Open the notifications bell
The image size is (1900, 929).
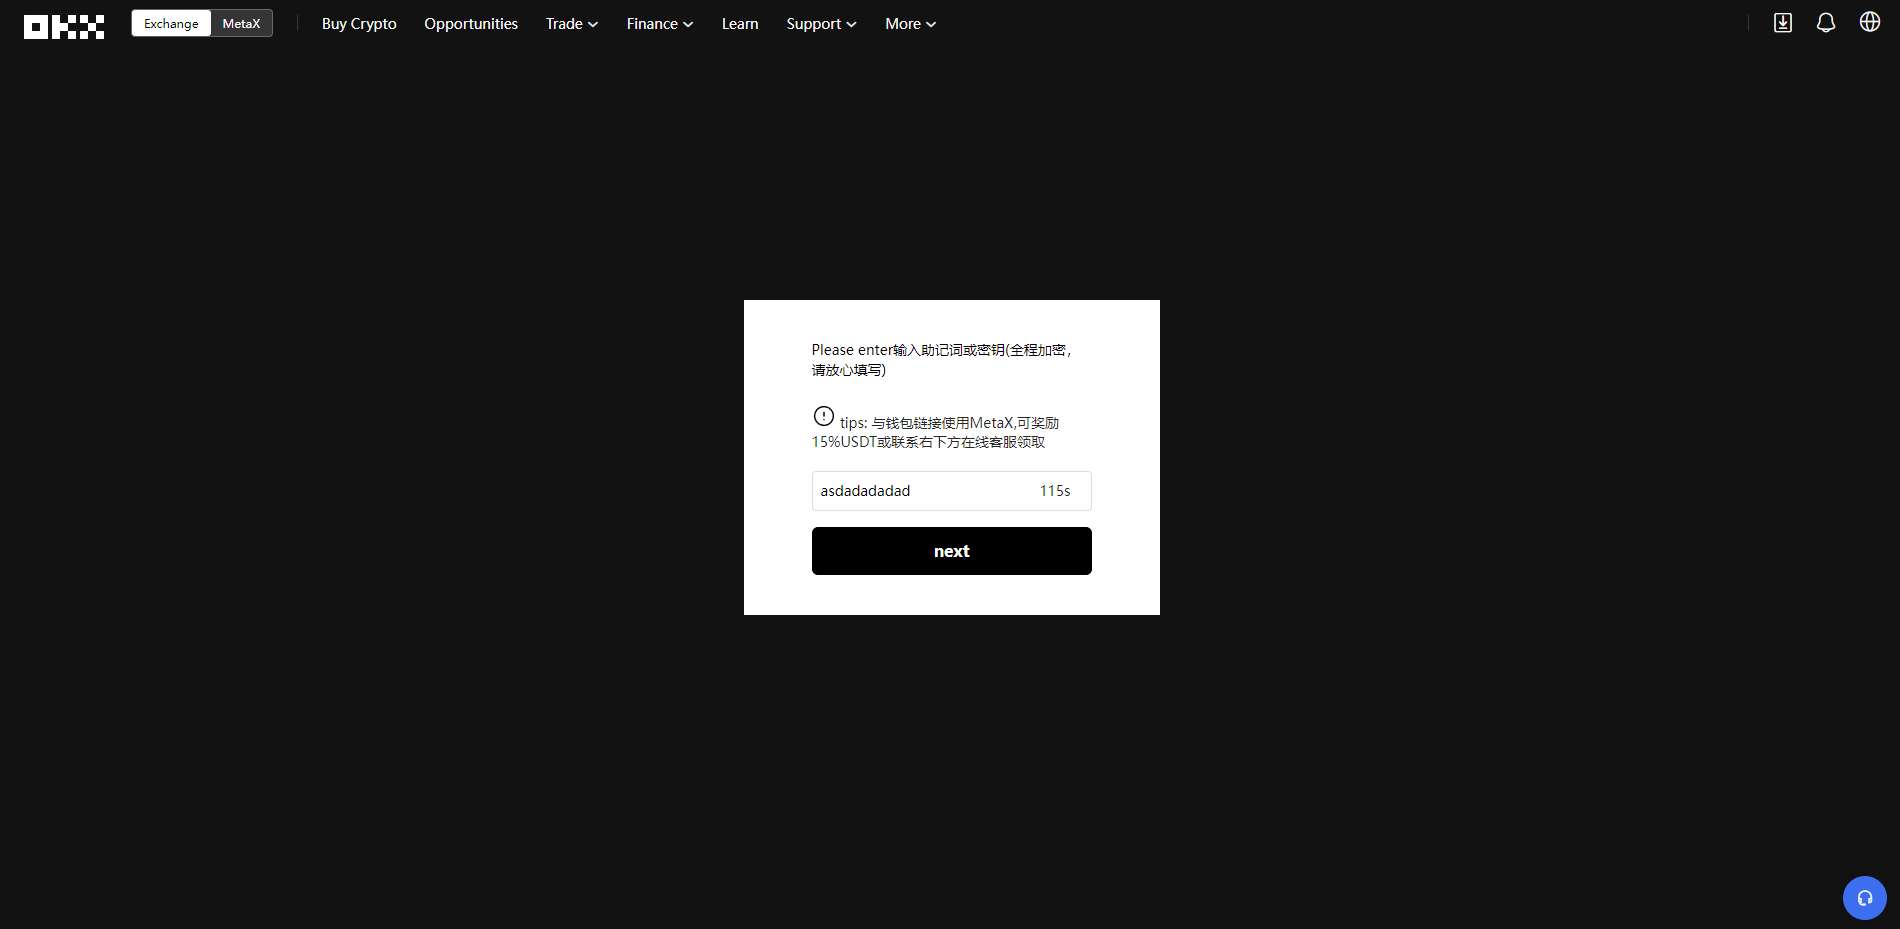[x=1825, y=23]
